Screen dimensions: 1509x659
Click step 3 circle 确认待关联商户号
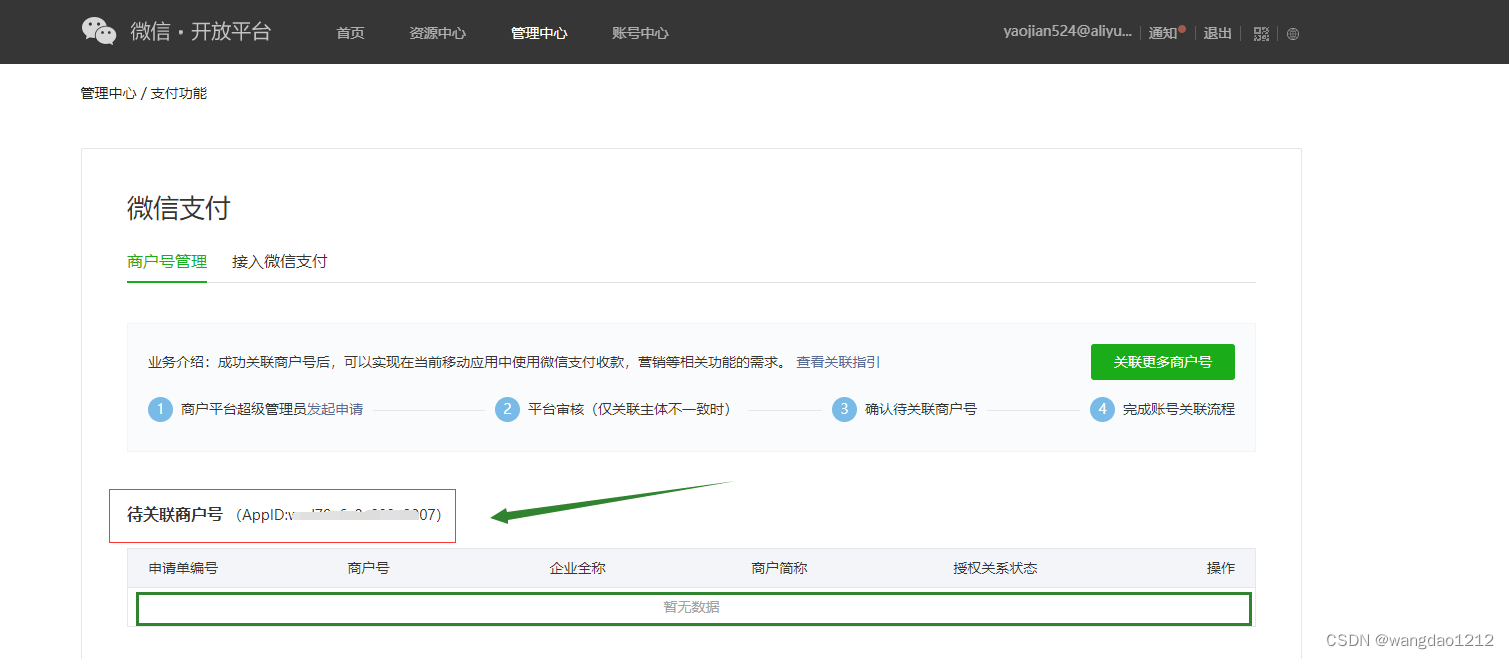[x=845, y=409]
